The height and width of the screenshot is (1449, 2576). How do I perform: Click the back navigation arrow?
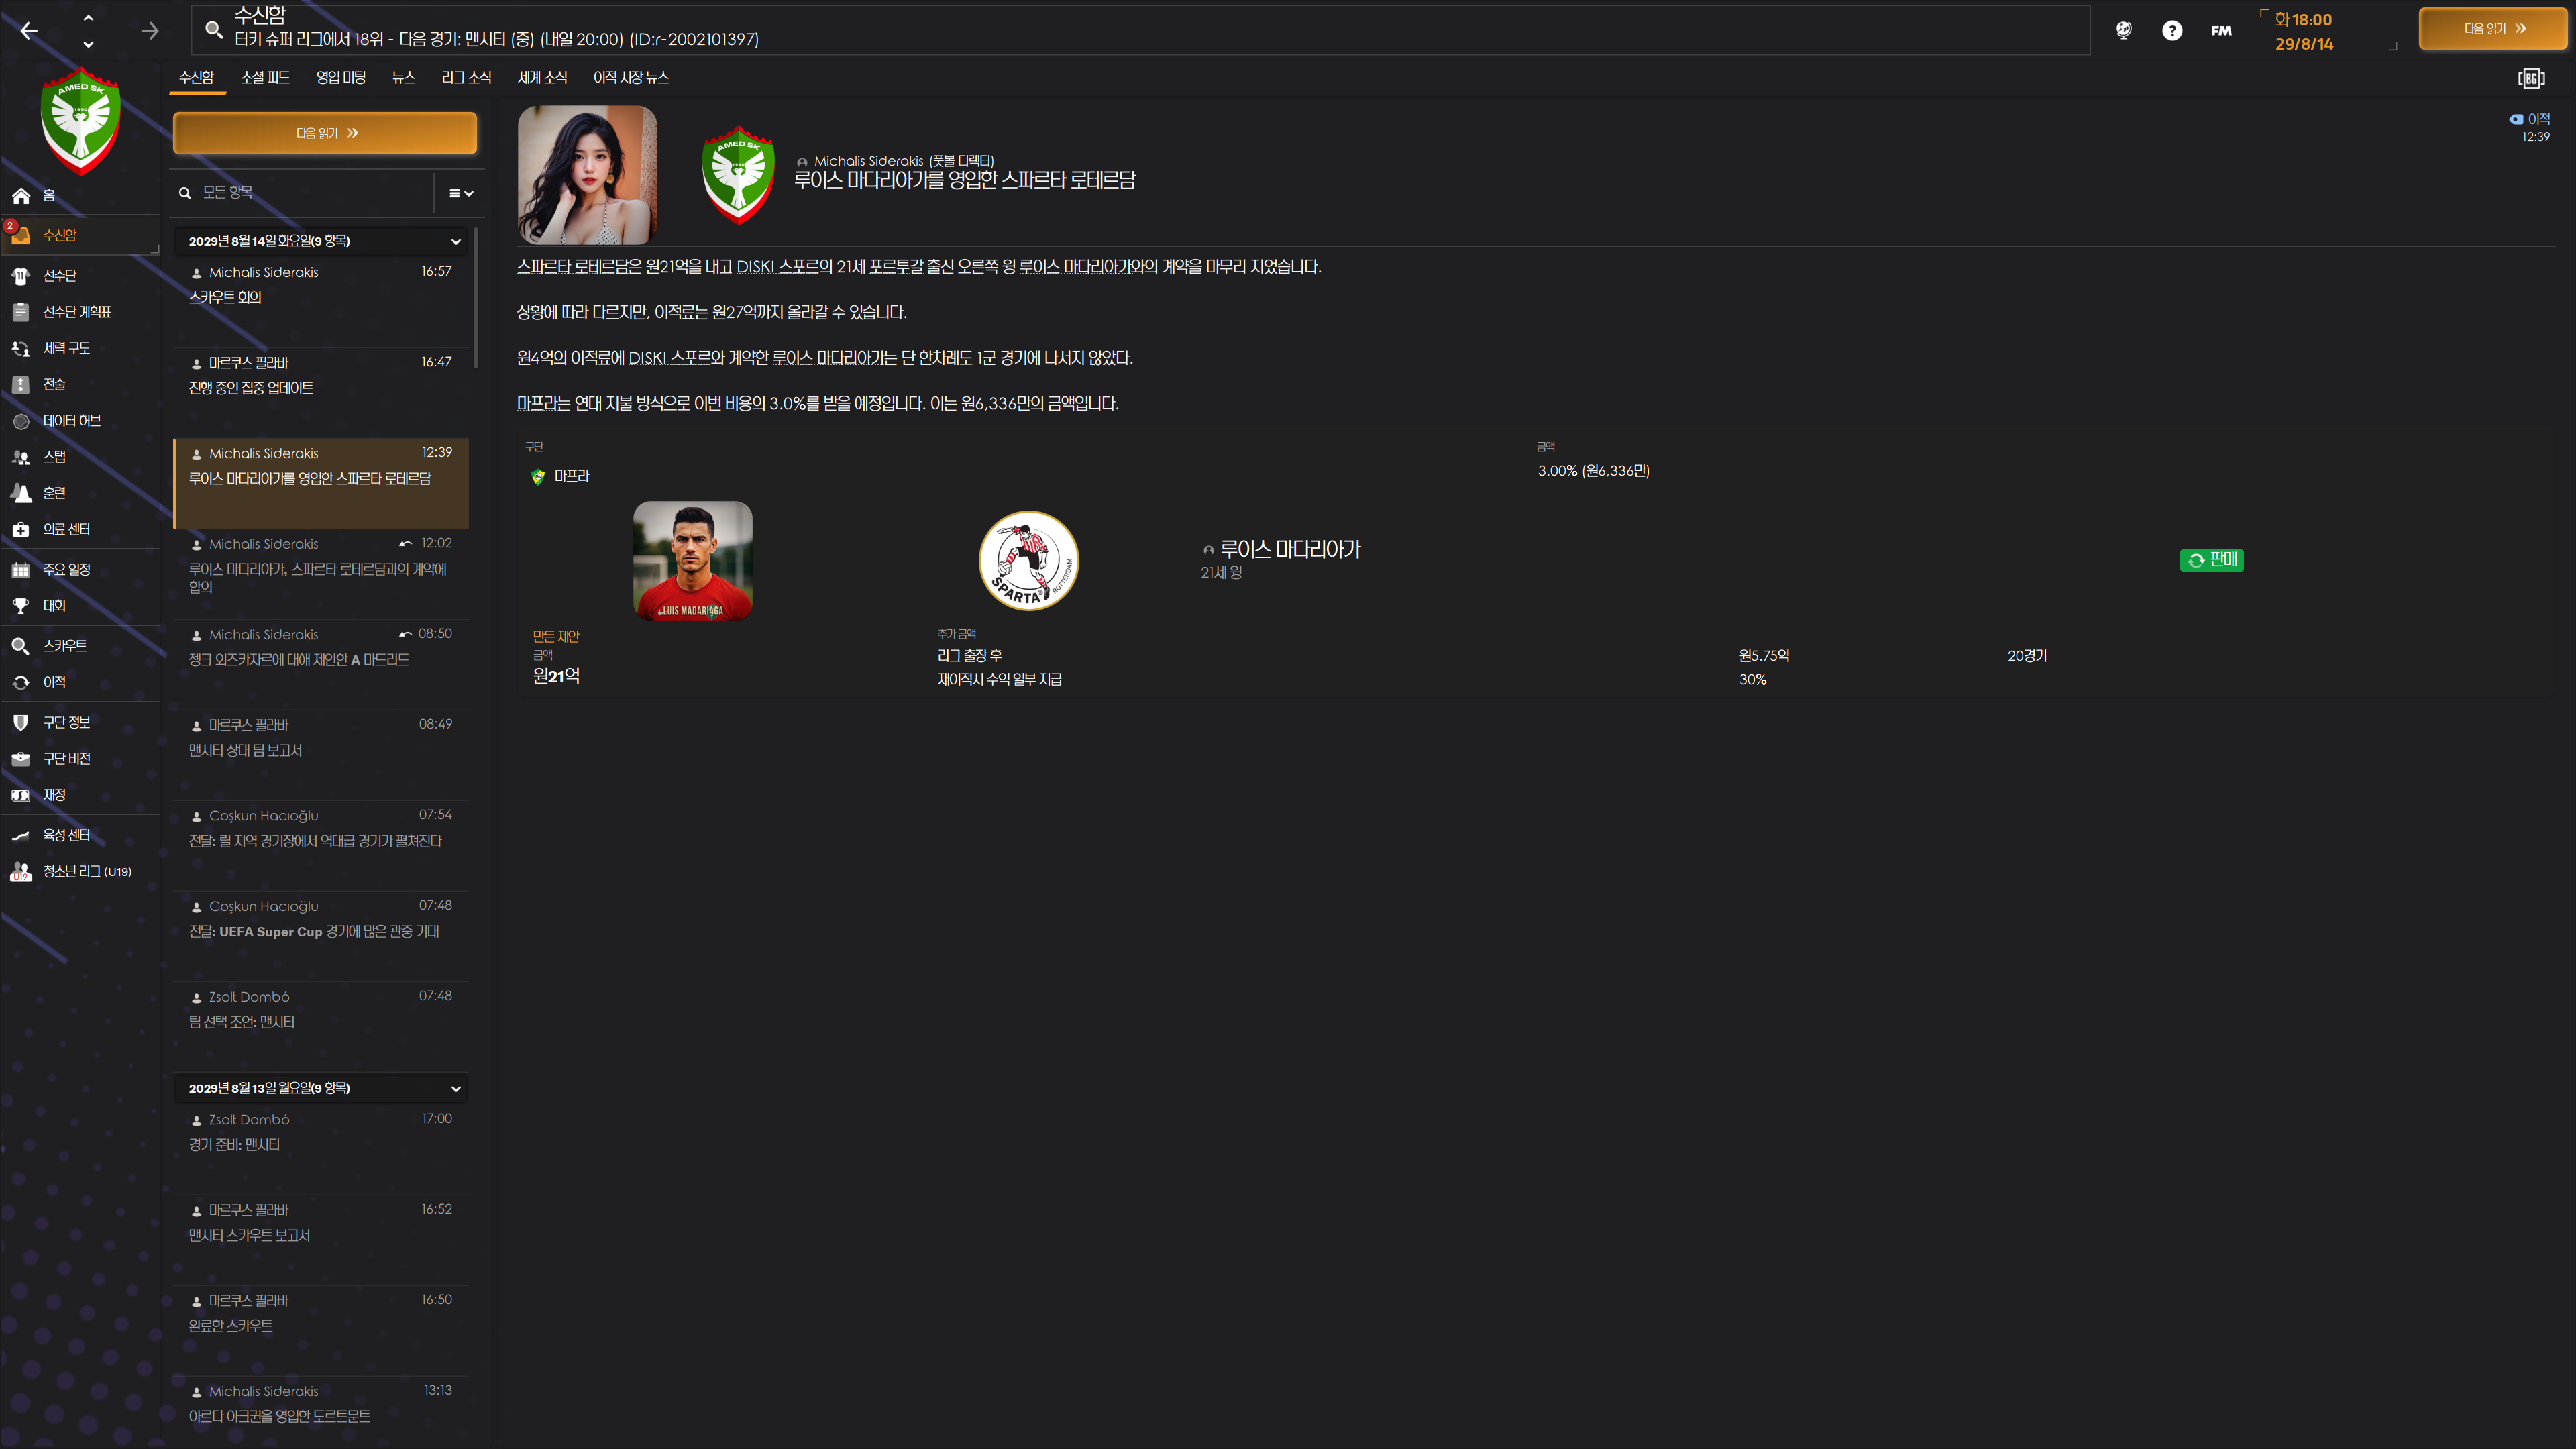tap(29, 31)
